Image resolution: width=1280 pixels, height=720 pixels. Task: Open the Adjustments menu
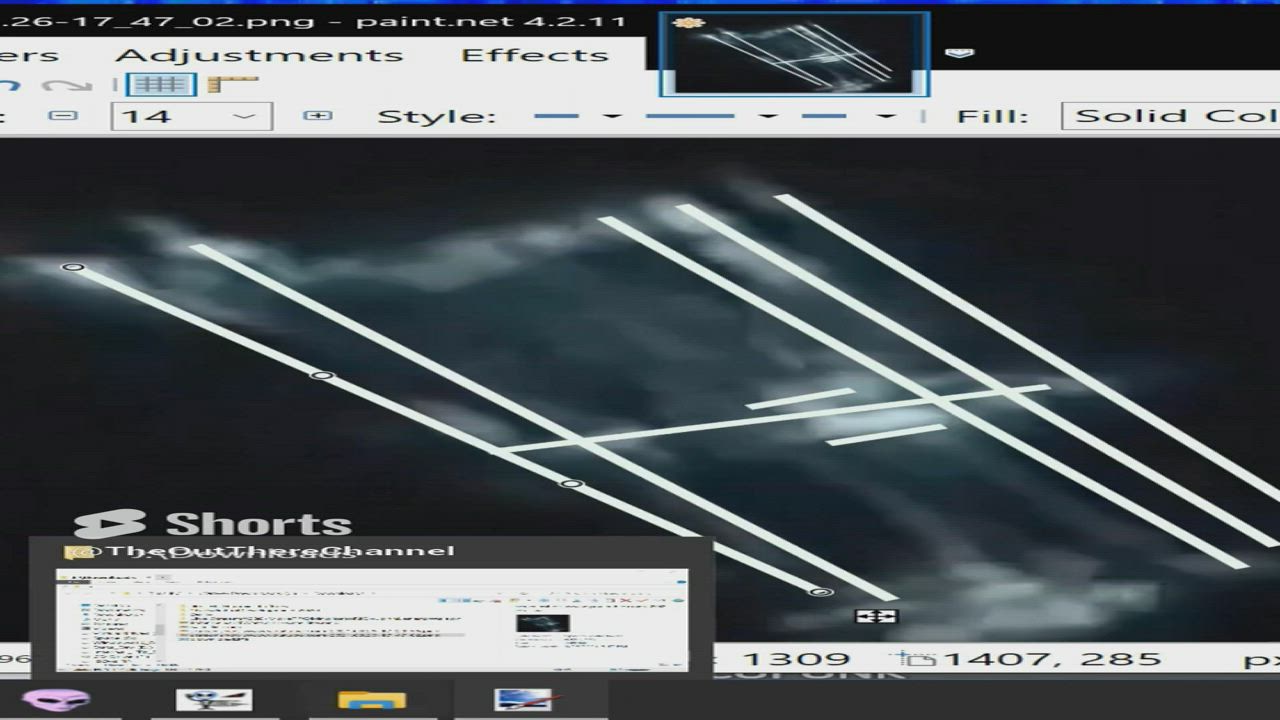259,55
